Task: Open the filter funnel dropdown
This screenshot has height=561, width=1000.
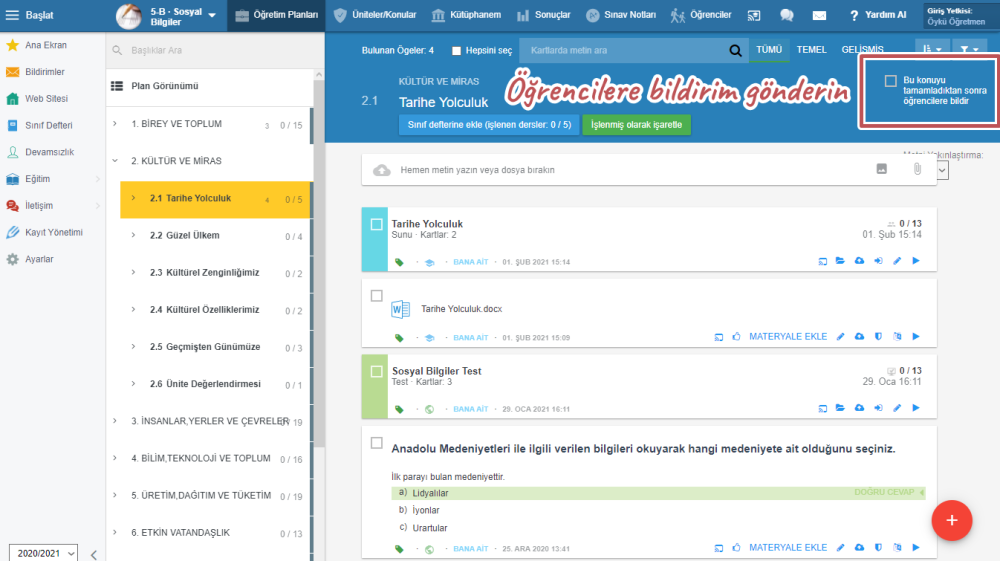Action: click(x=969, y=49)
